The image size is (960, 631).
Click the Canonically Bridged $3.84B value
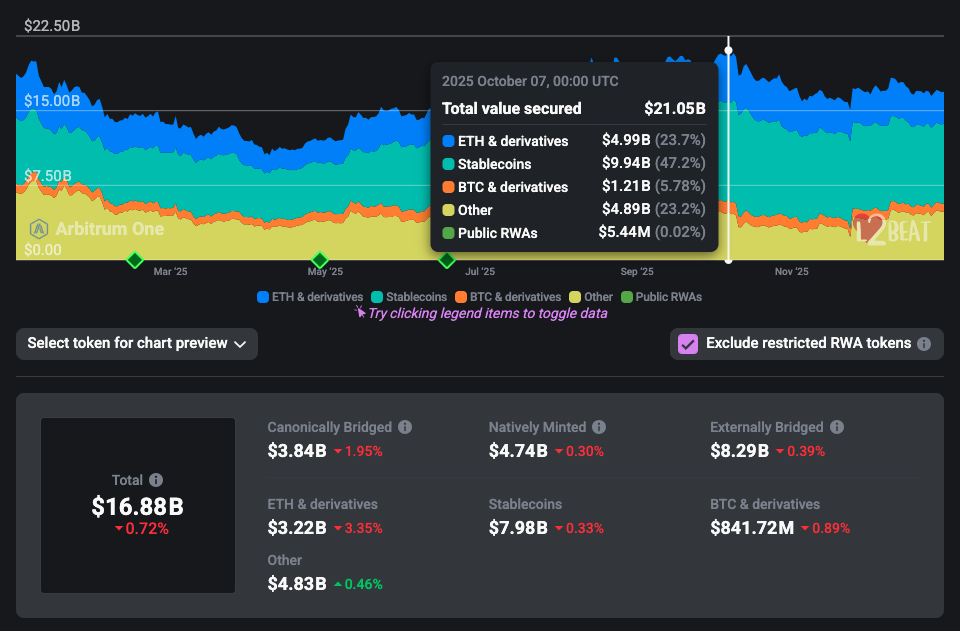[297, 451]
